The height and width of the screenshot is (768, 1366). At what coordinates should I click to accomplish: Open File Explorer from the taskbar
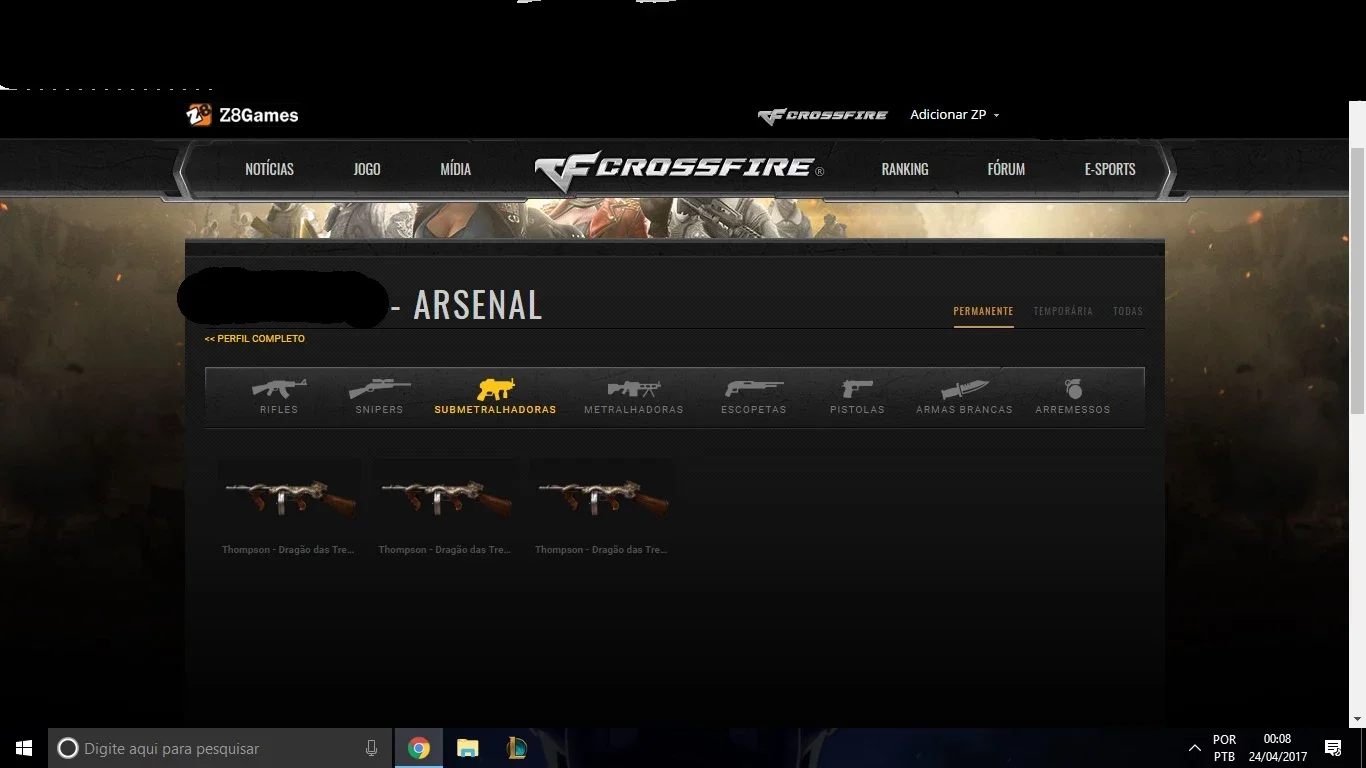click(467, 748)
